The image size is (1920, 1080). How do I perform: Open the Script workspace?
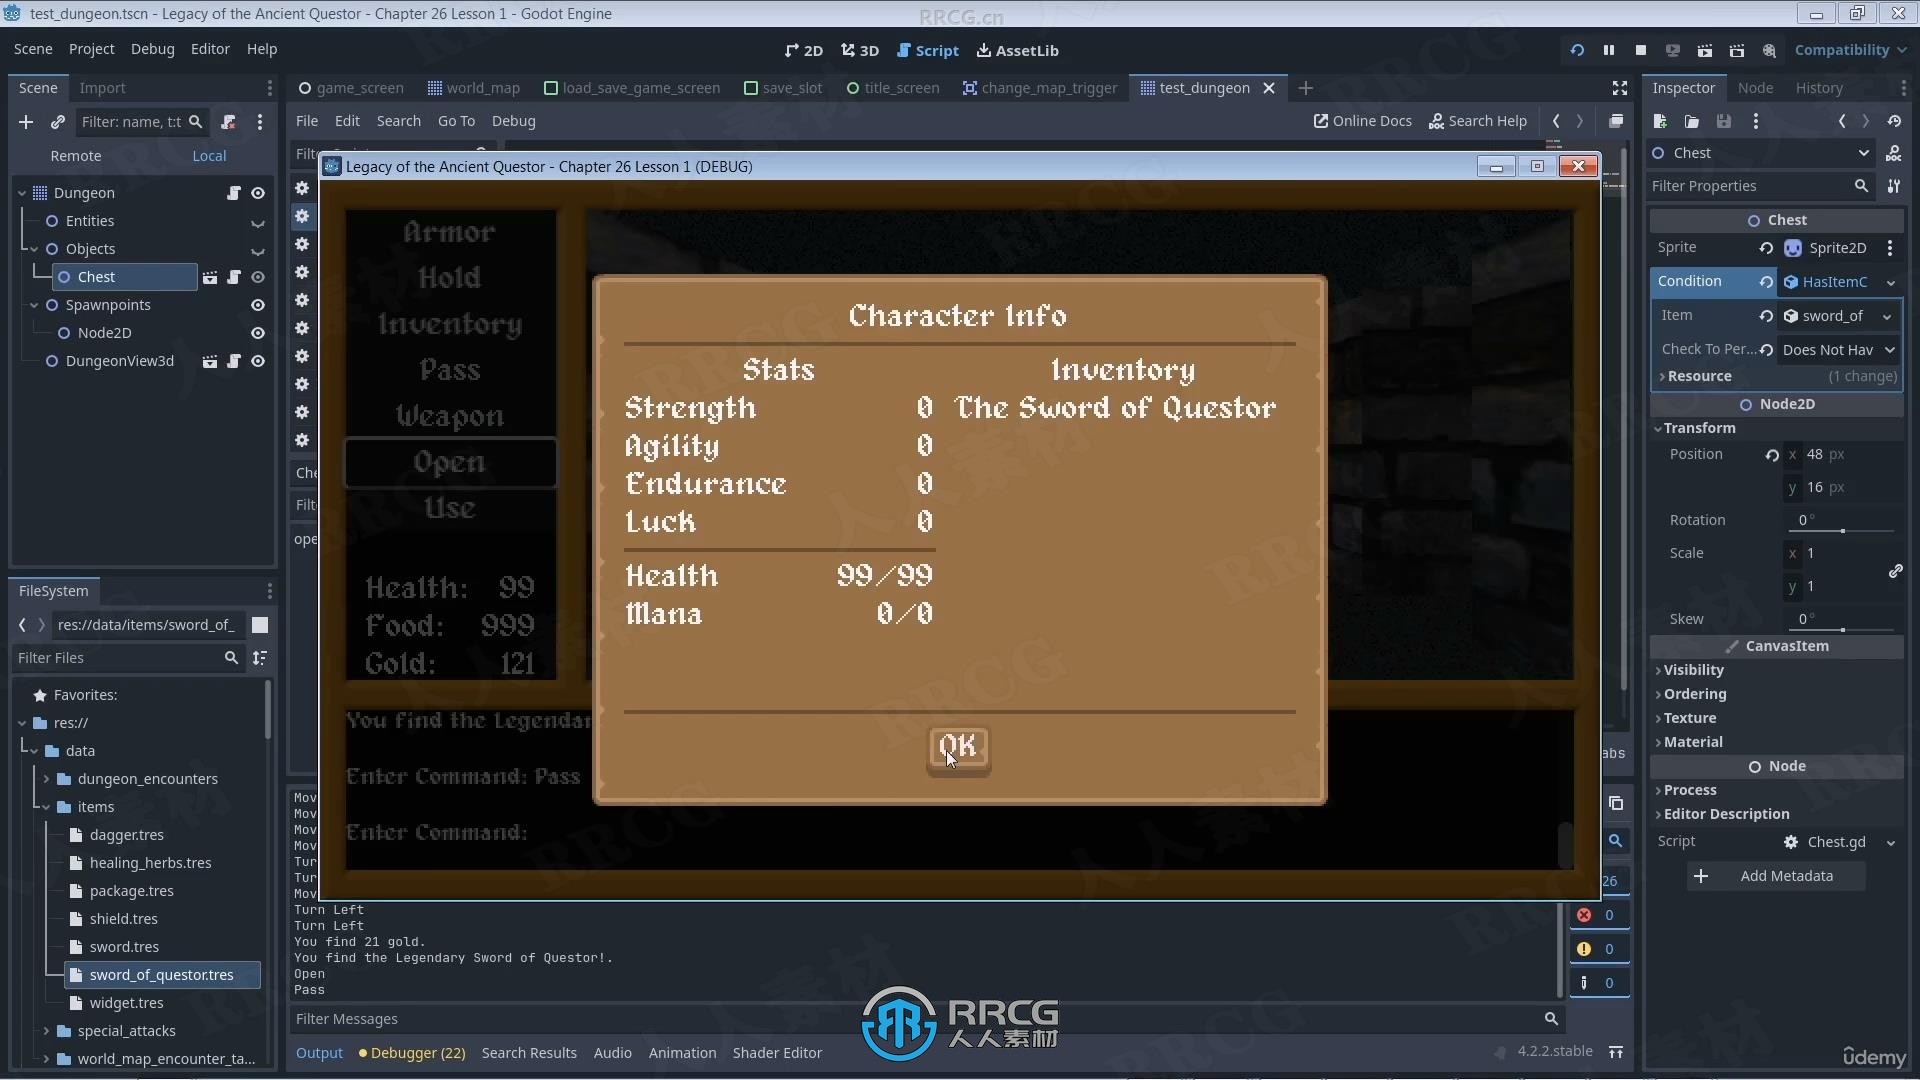(928, 50)
